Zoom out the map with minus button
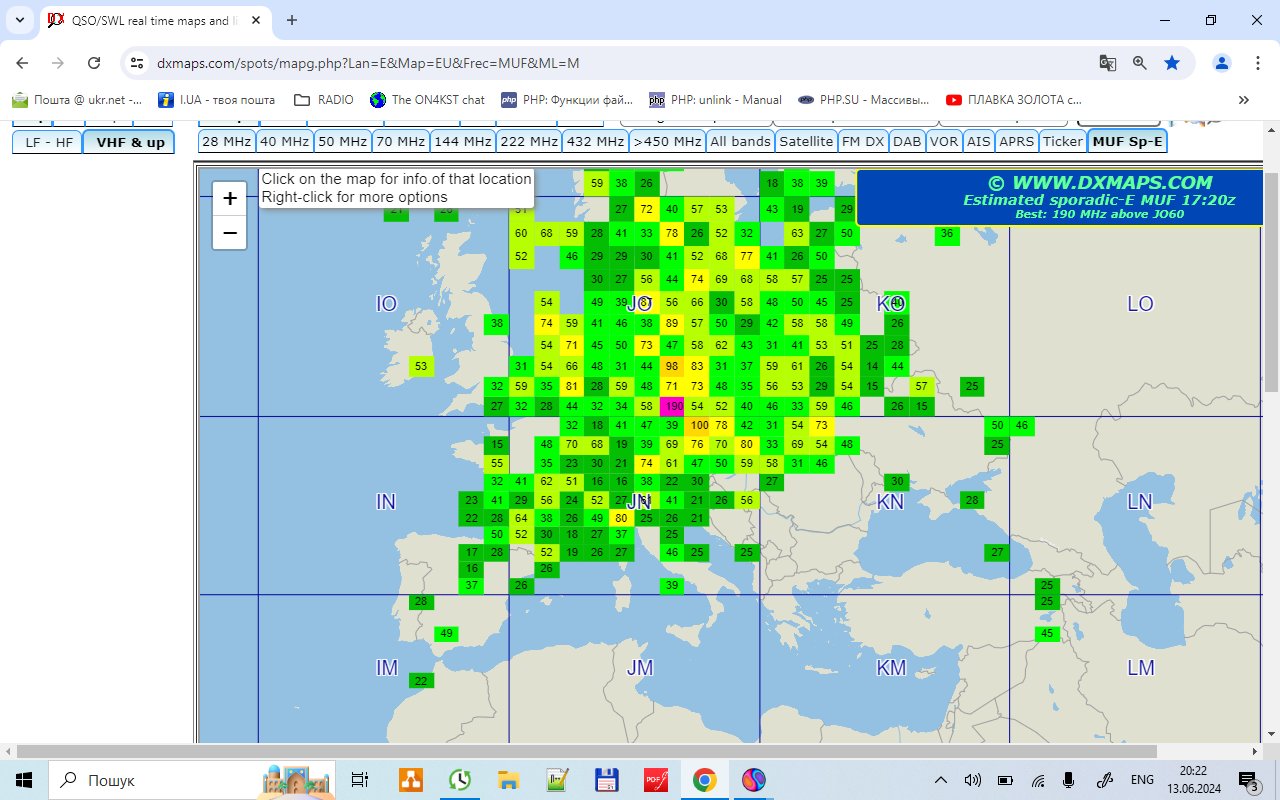Screen dimensions: 1280x800 pyautogui.click(x=230, y=233)
